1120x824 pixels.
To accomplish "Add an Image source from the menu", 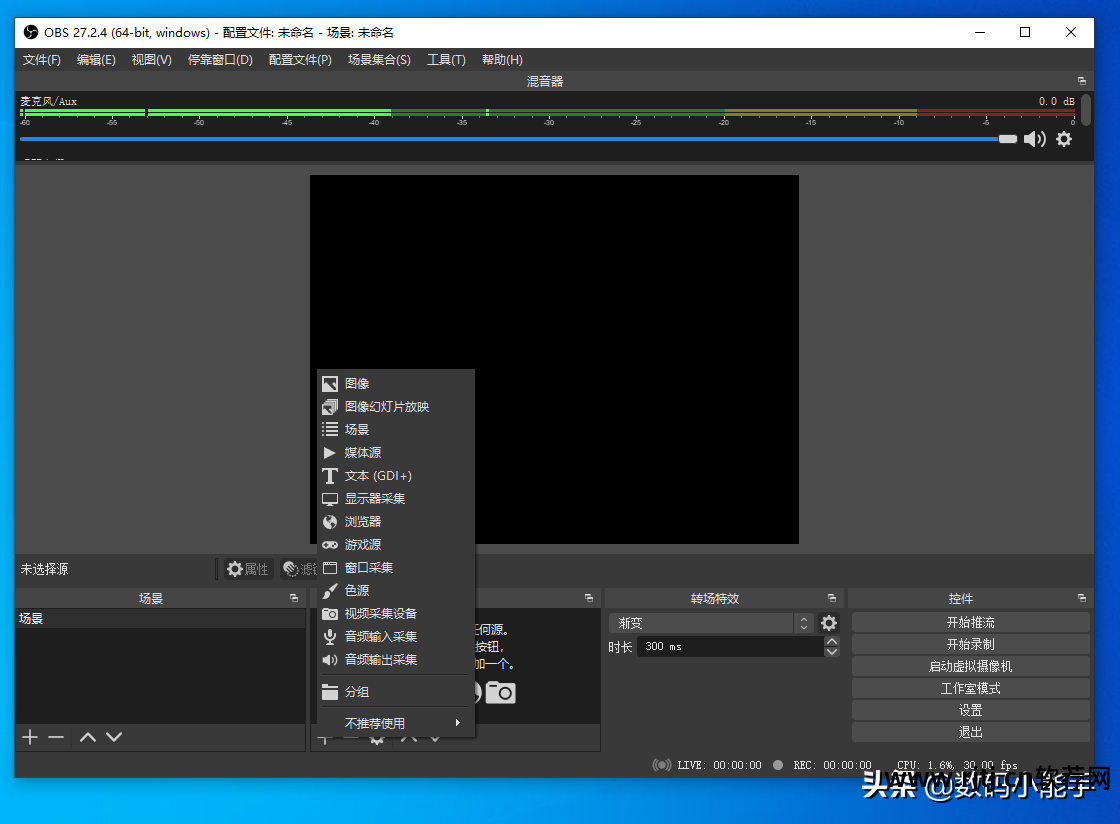I will point(396,383).
